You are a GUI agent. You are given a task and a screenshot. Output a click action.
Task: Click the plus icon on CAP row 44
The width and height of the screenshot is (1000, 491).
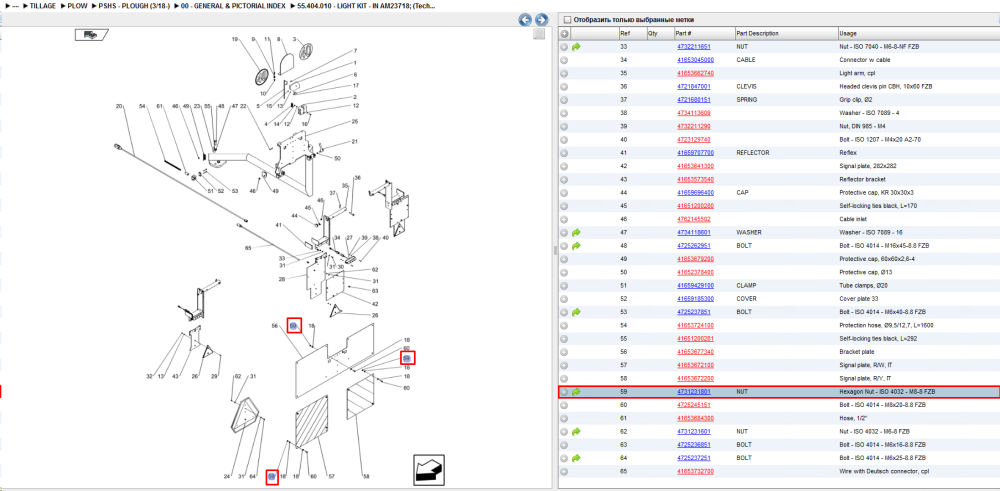pyautogui.click(x=564, y=193)
